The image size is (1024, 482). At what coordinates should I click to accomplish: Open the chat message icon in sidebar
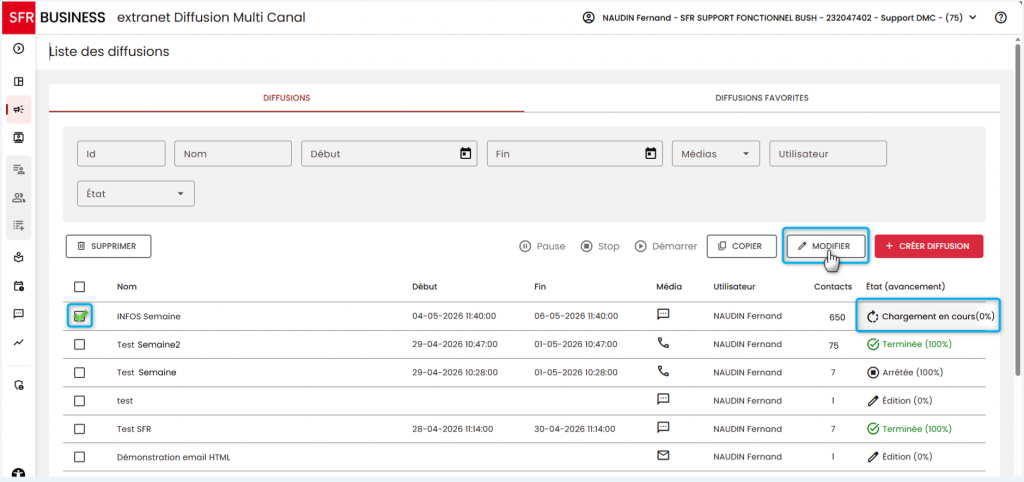(19, 313)
